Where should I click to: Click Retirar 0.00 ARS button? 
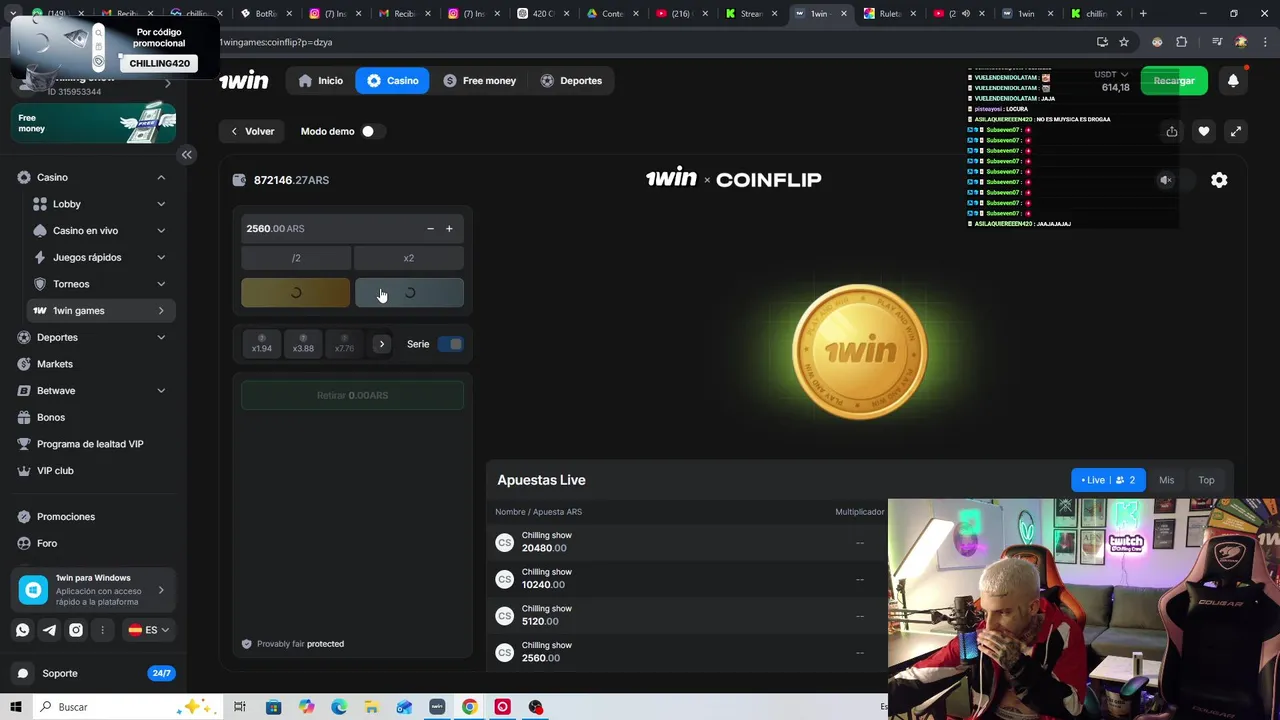352,395
